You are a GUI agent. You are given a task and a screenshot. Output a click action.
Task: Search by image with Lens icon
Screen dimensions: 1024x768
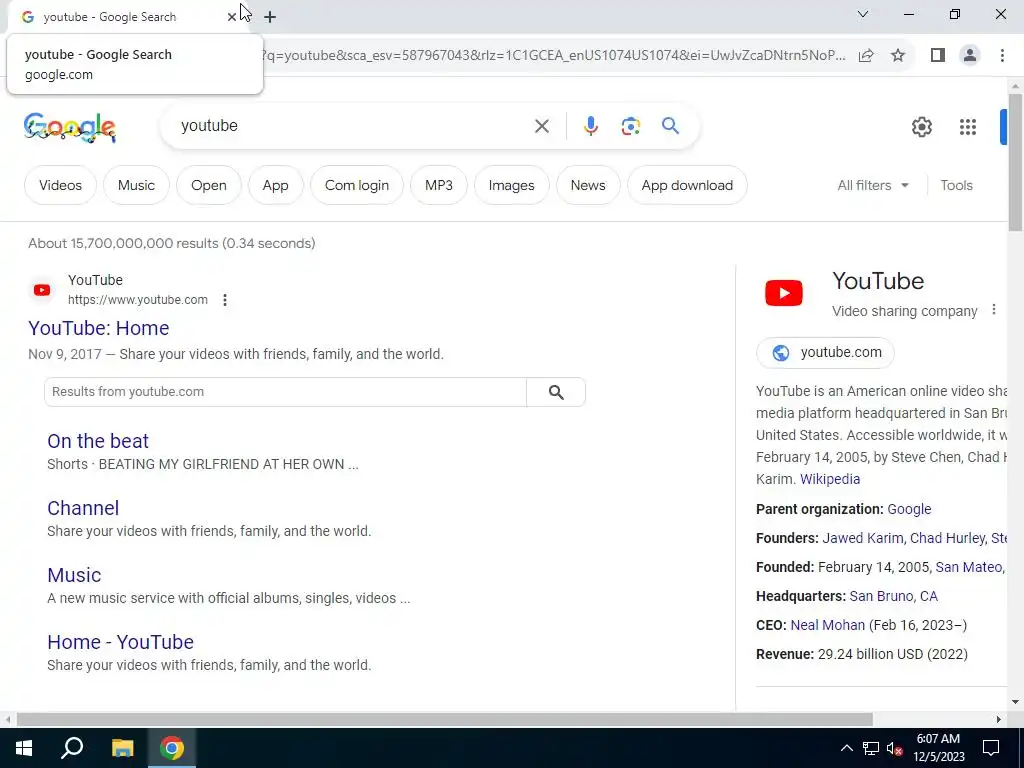(630, 126)
